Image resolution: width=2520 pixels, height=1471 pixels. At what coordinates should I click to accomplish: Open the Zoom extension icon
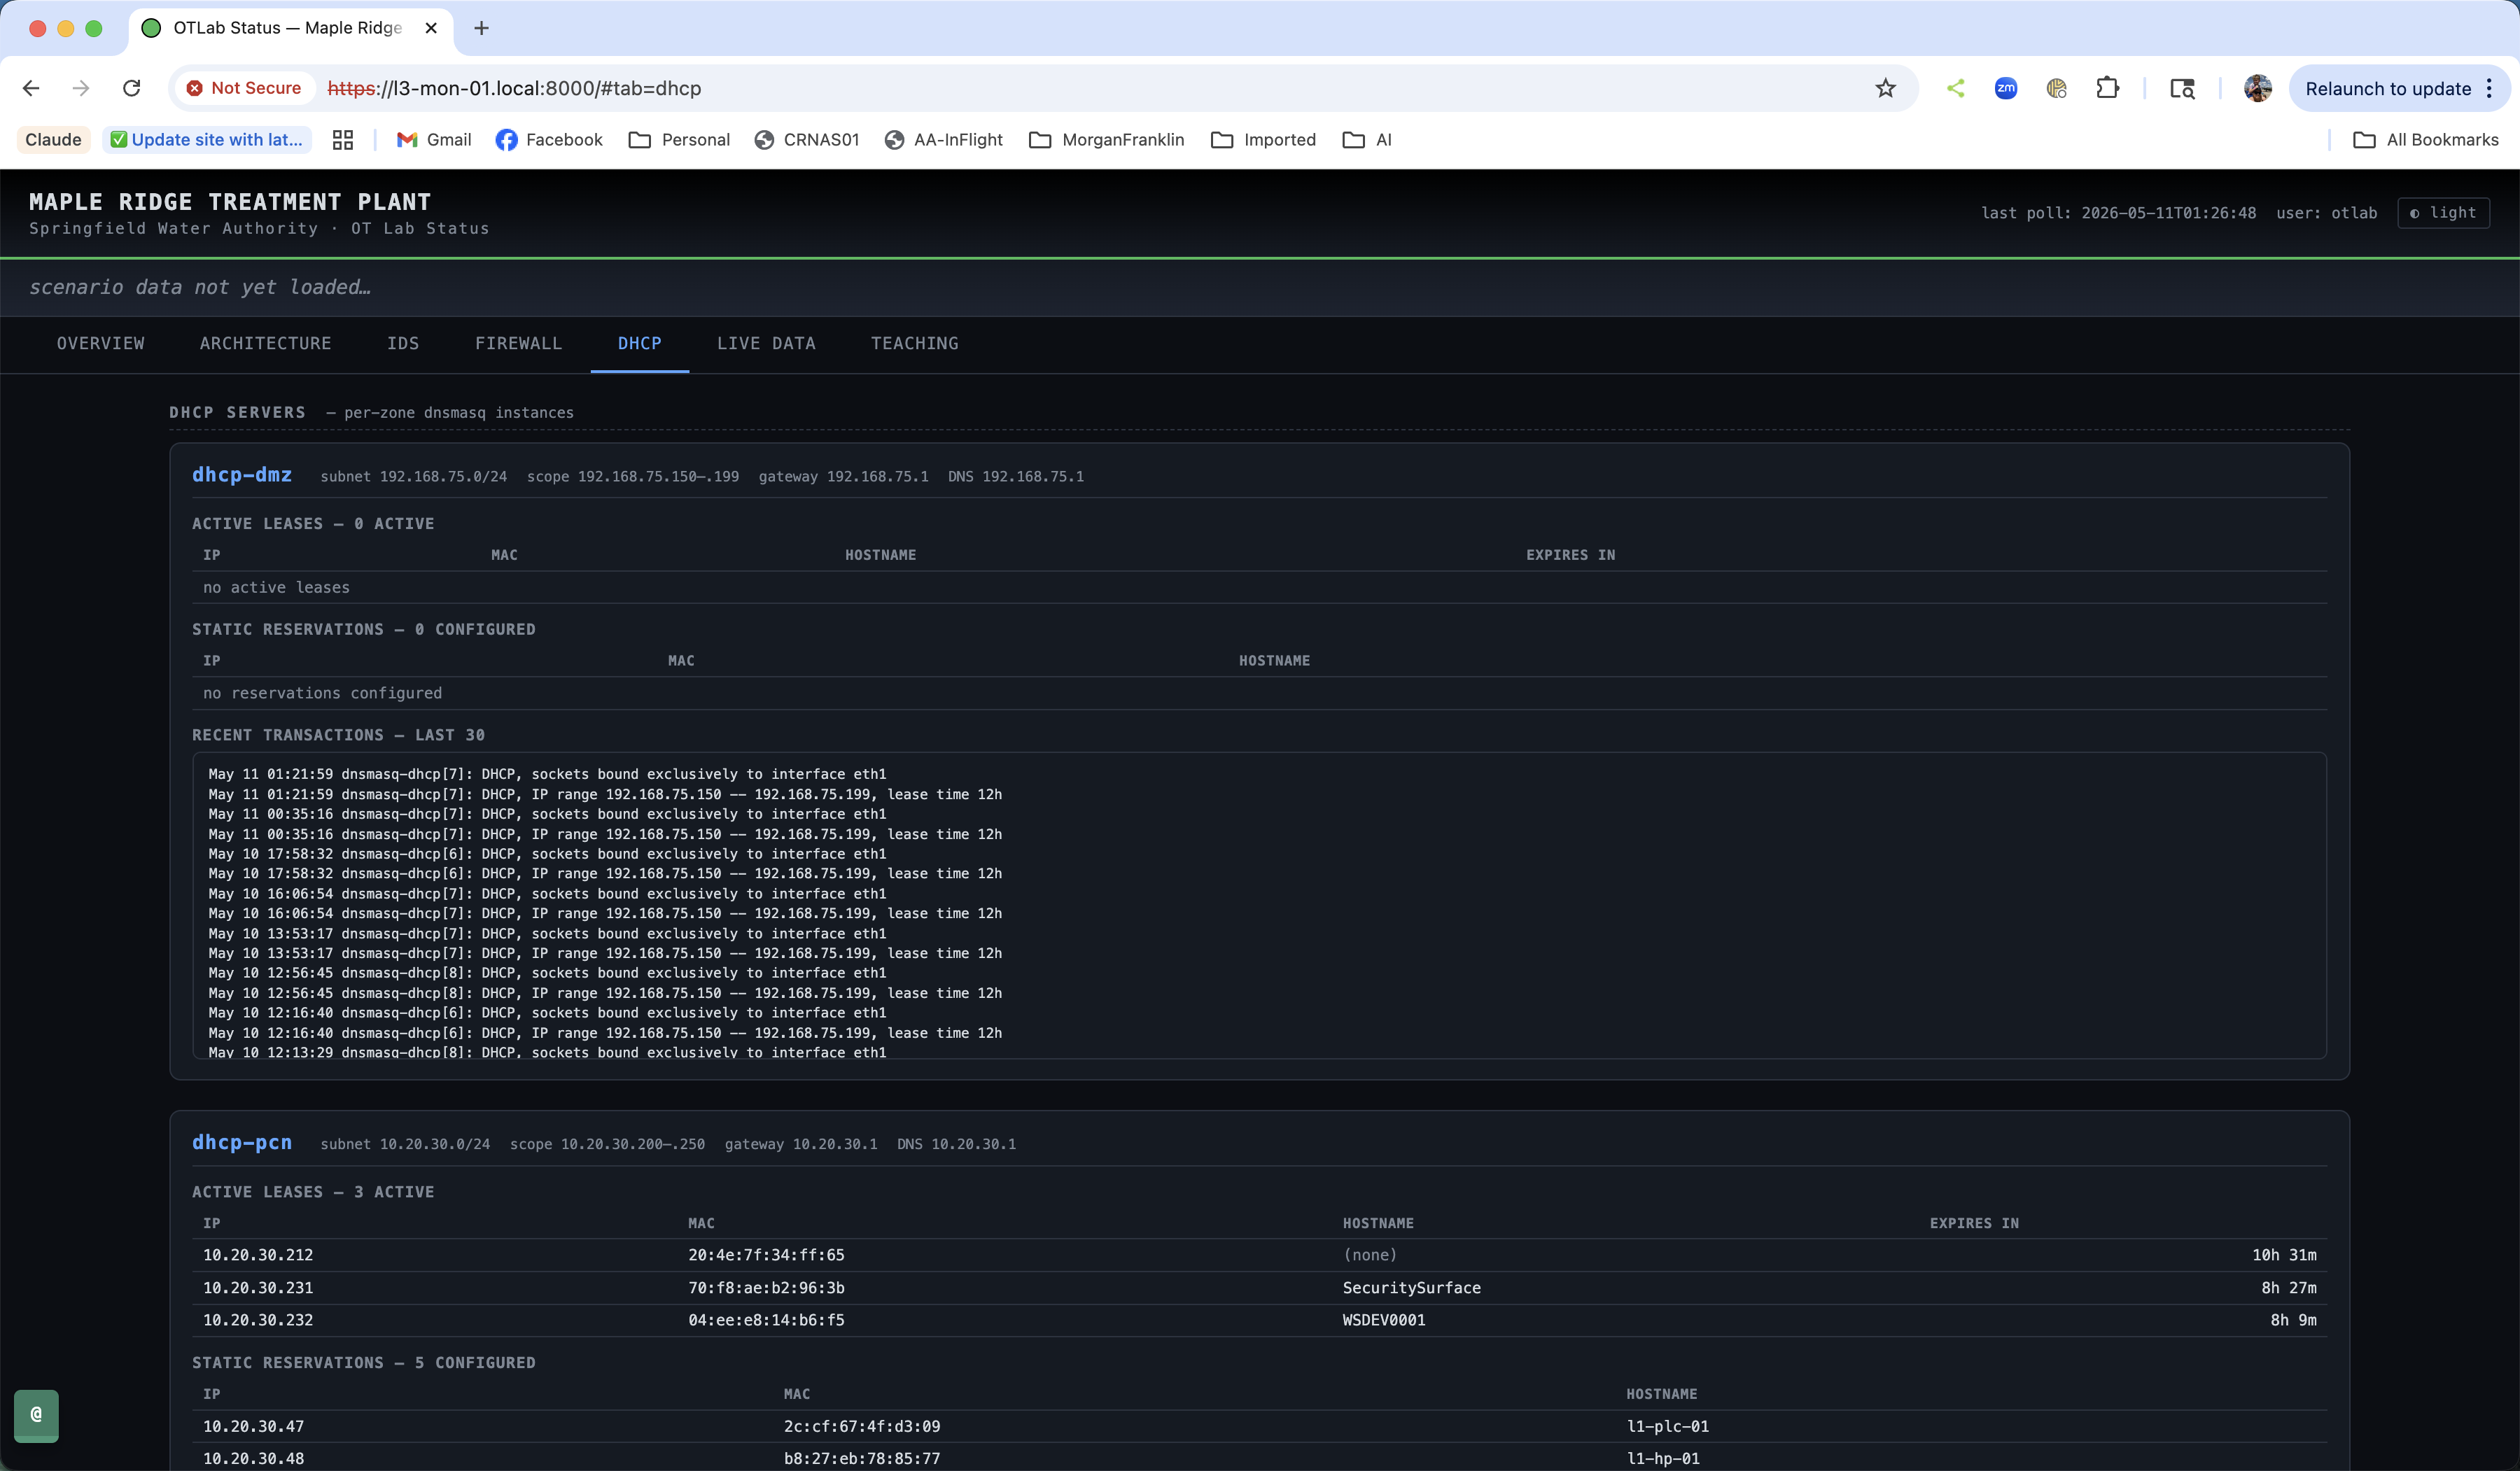click(x=2006, y=88)
